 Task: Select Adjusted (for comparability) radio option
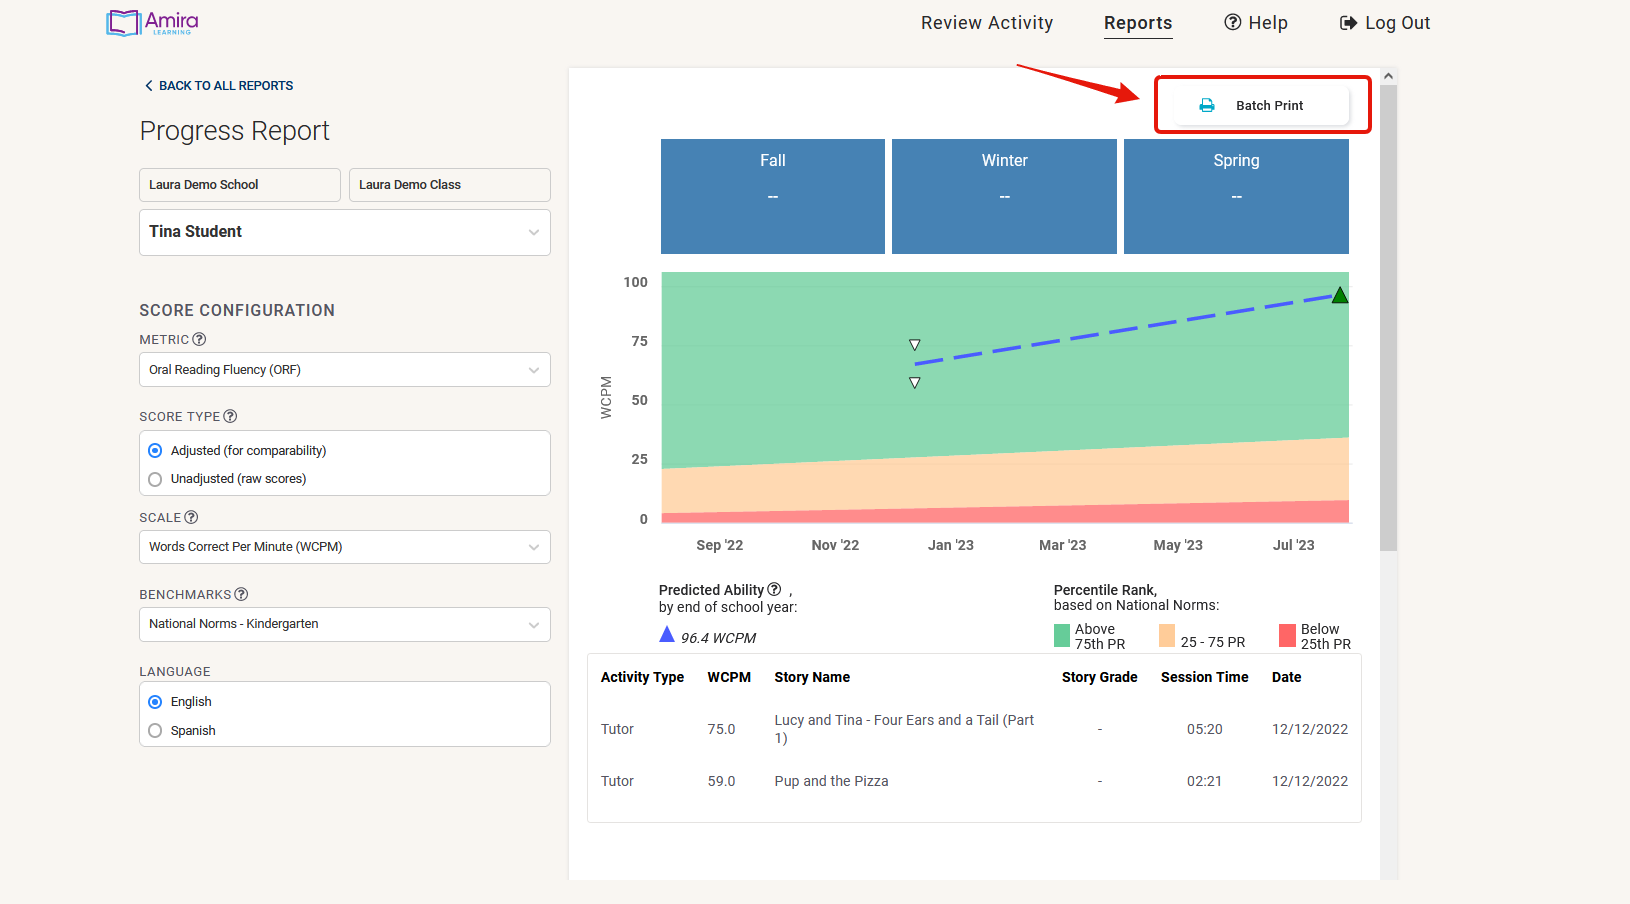click(x=155, y=451)
